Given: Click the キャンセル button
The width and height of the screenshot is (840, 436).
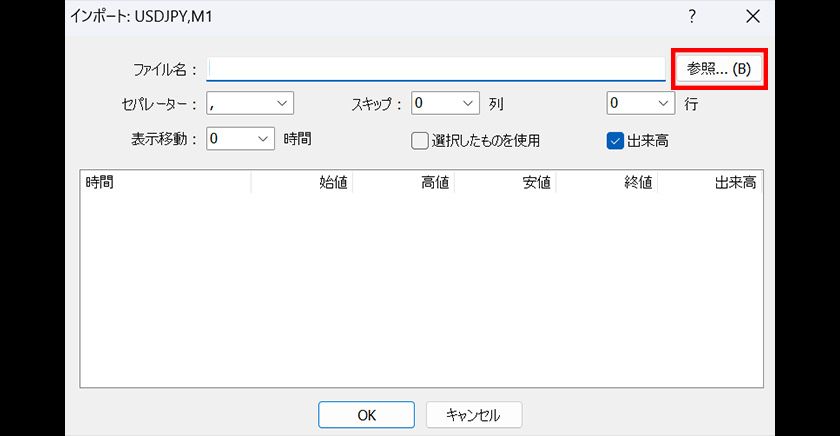Looking at the screenshot, I should [473, 414].
